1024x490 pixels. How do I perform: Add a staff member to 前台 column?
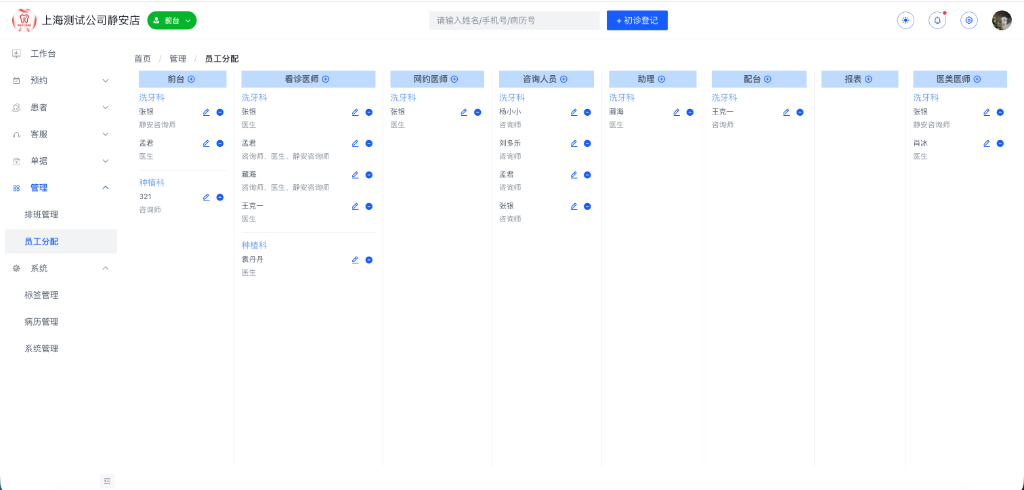(x=191, y=79)
